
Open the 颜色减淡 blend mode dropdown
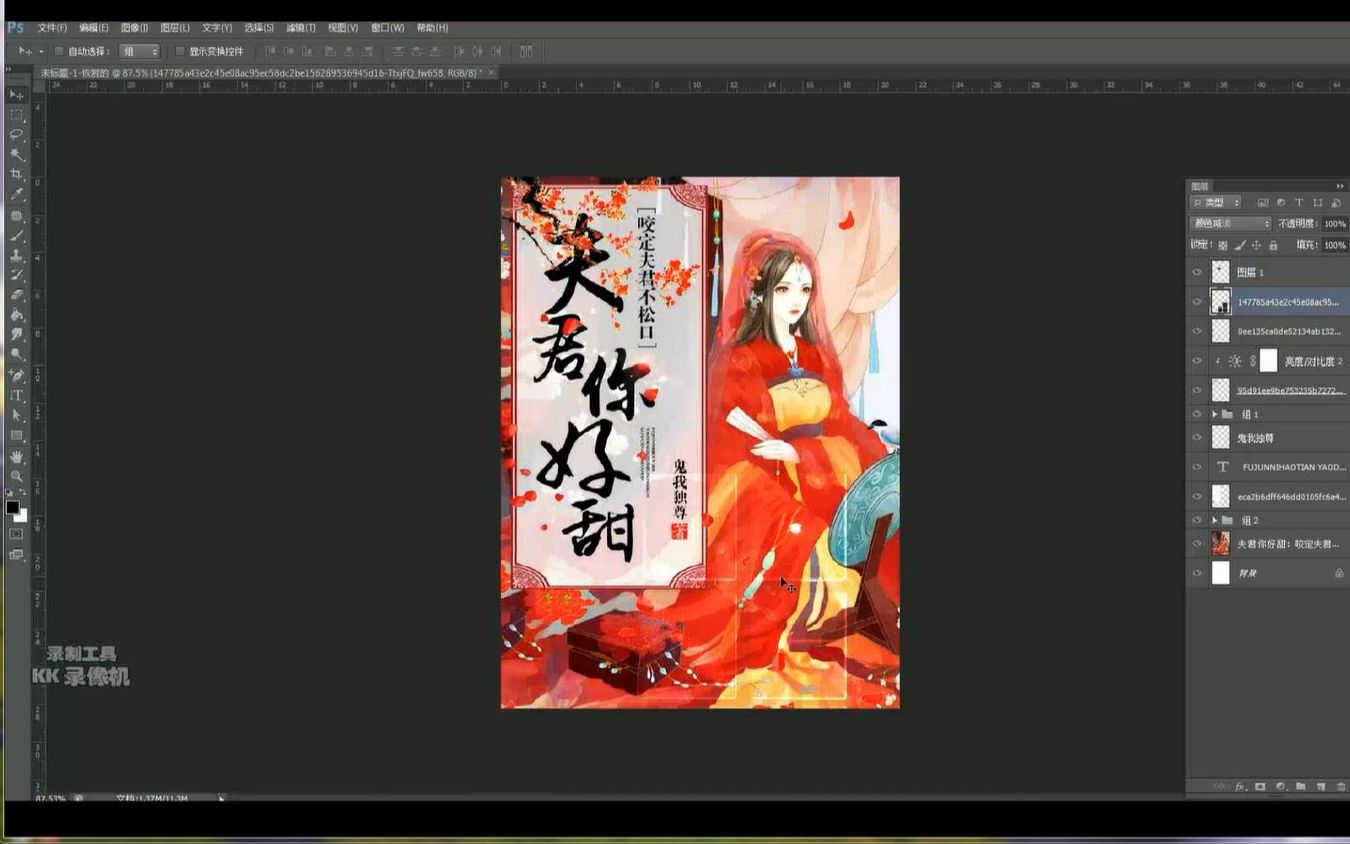point(1230,224)
